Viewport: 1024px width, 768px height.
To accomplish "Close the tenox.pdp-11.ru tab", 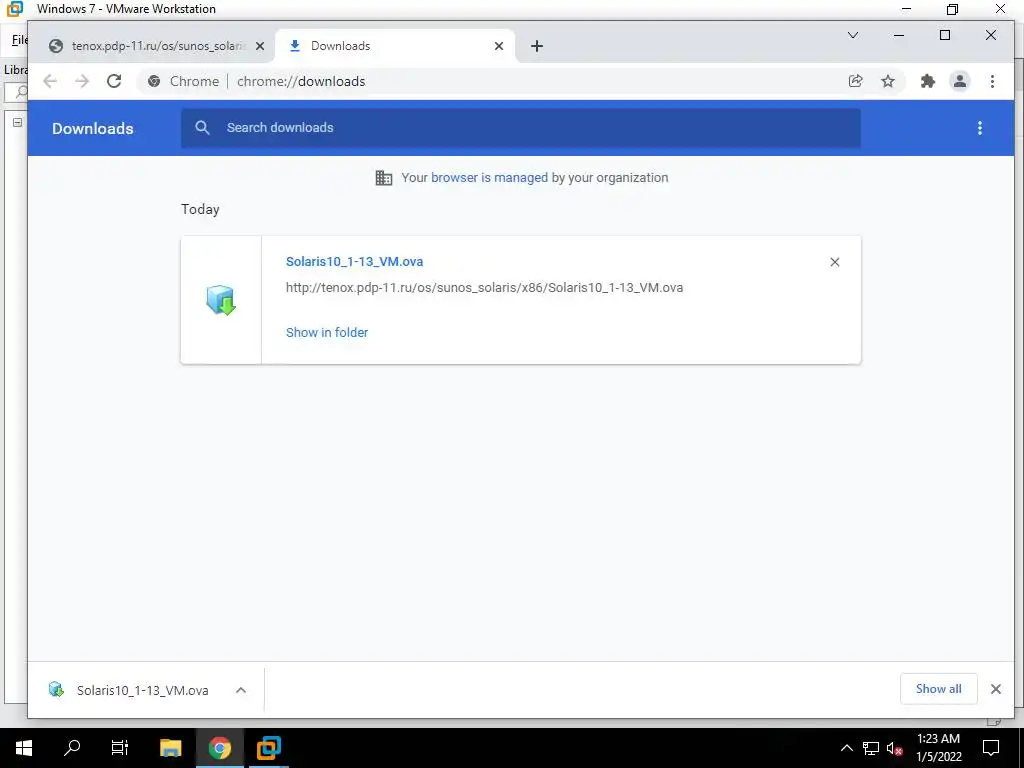I will tap(260, 46).
